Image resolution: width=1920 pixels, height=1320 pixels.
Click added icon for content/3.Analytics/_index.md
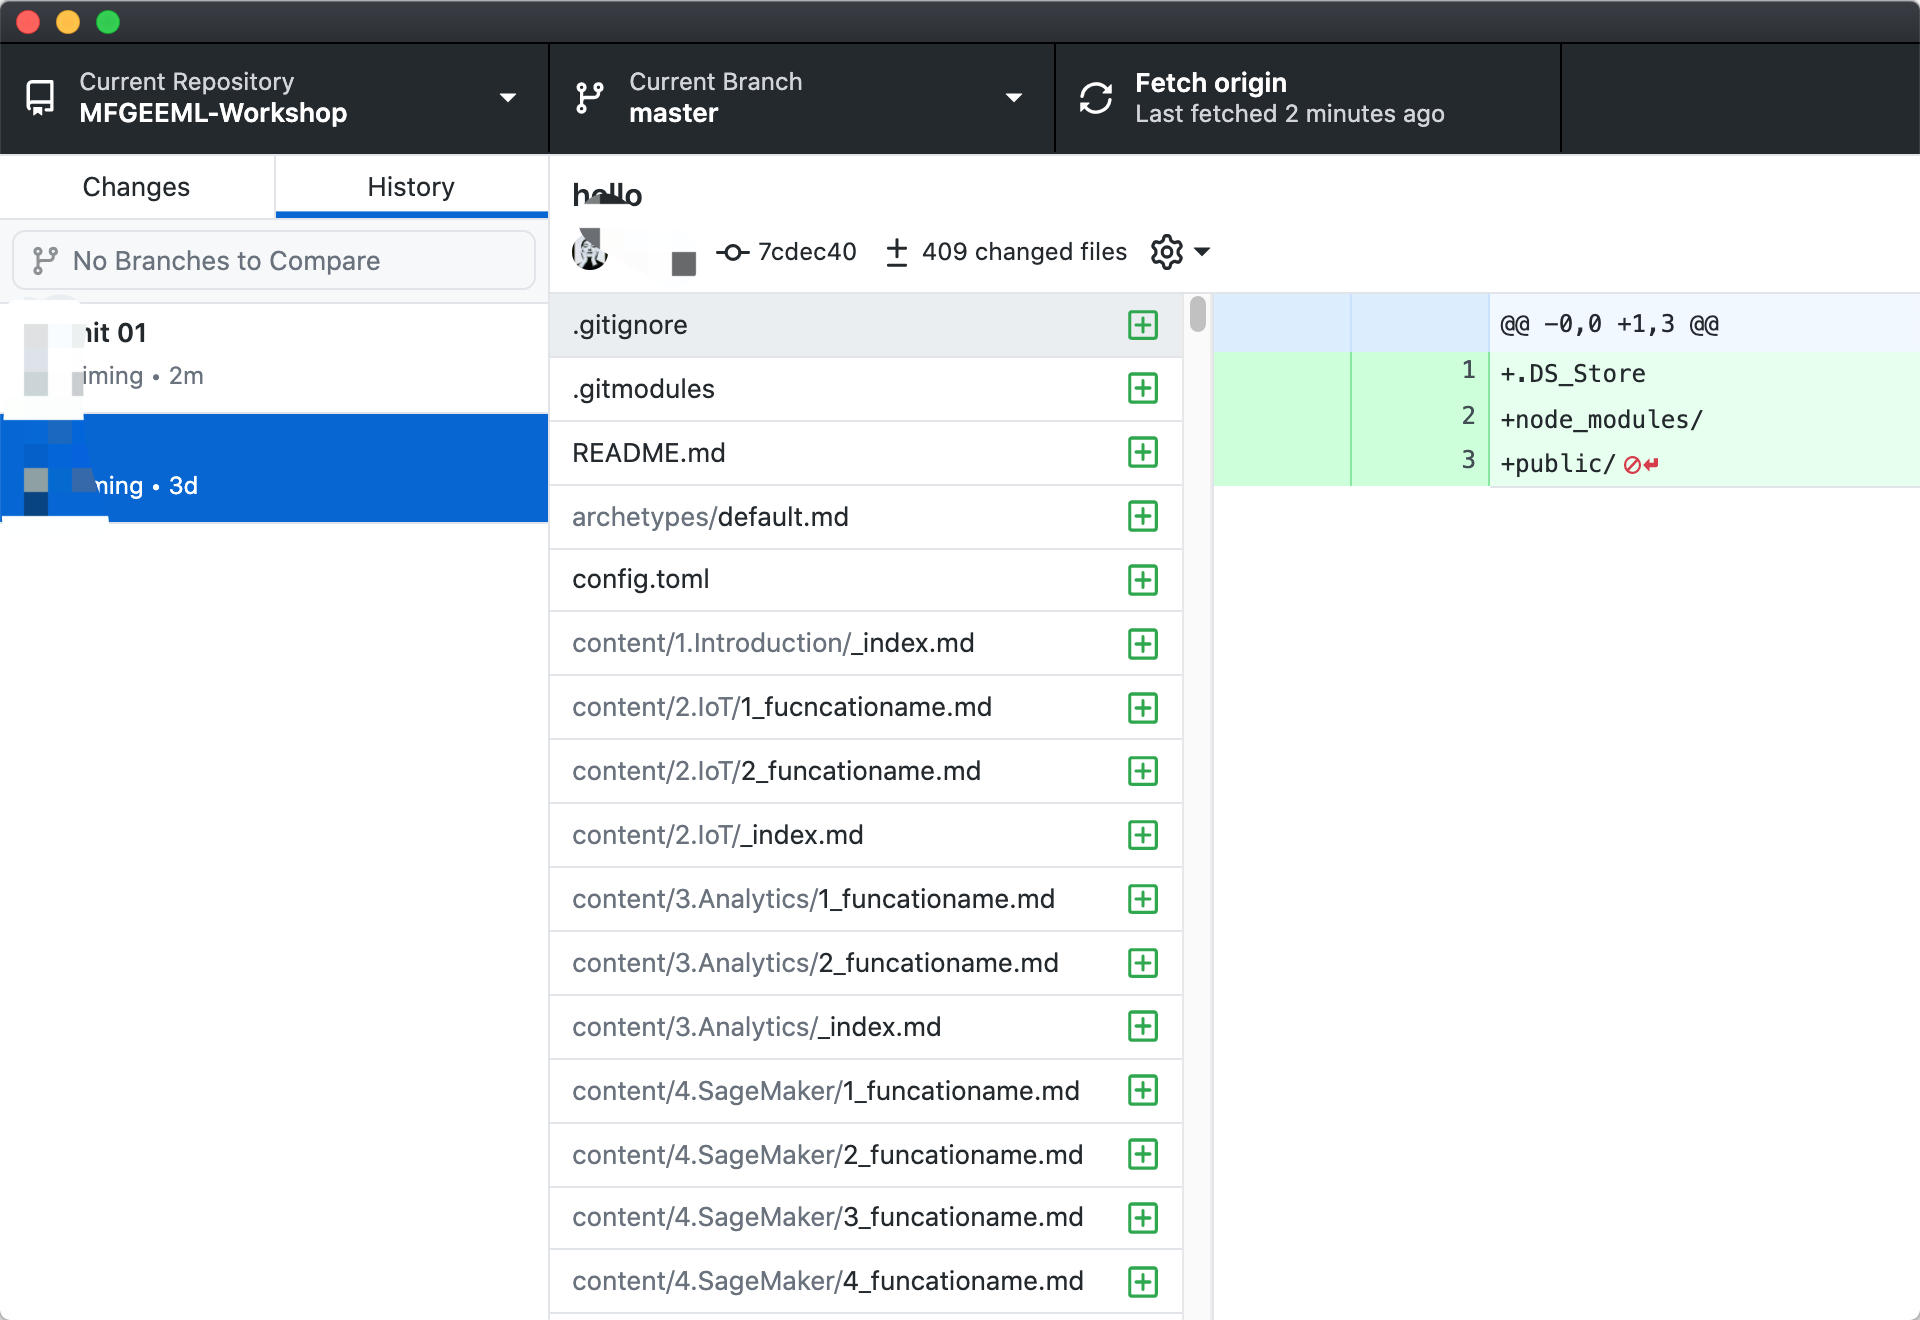(1143, 1027)
